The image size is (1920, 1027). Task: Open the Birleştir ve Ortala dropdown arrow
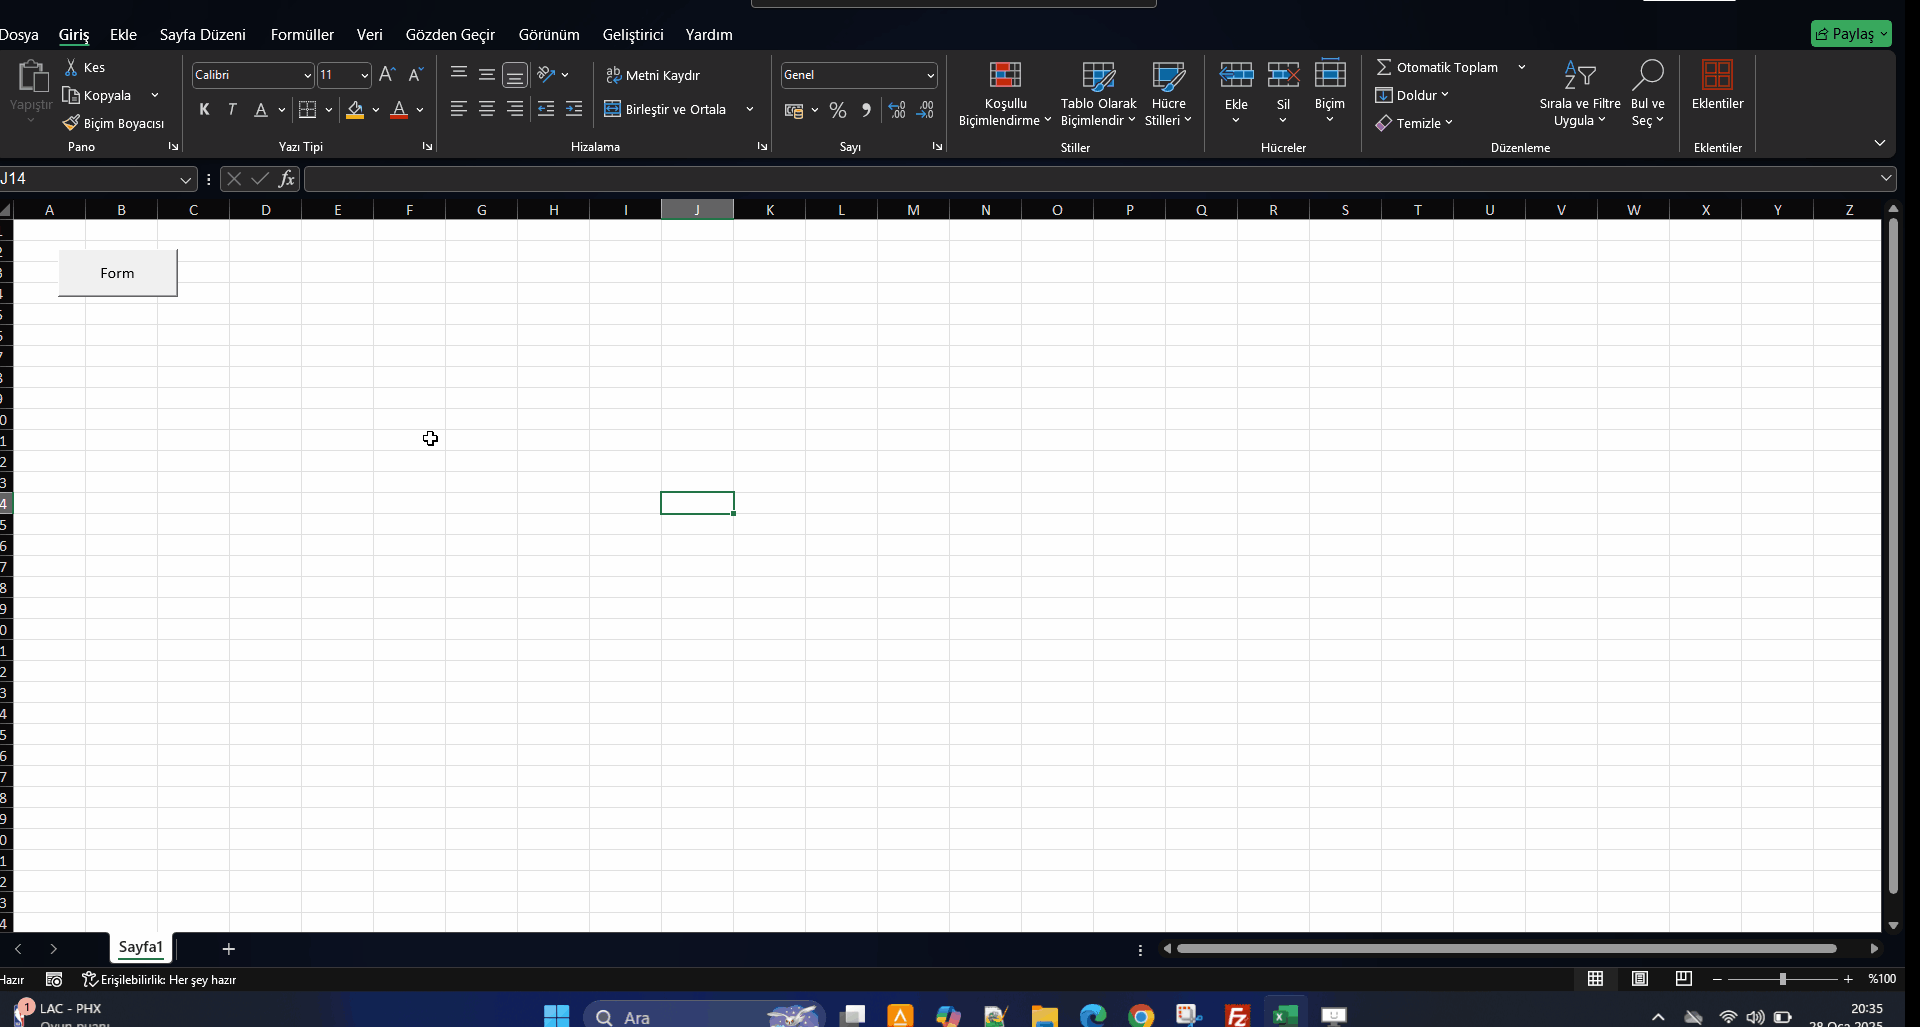pos(750,109)
